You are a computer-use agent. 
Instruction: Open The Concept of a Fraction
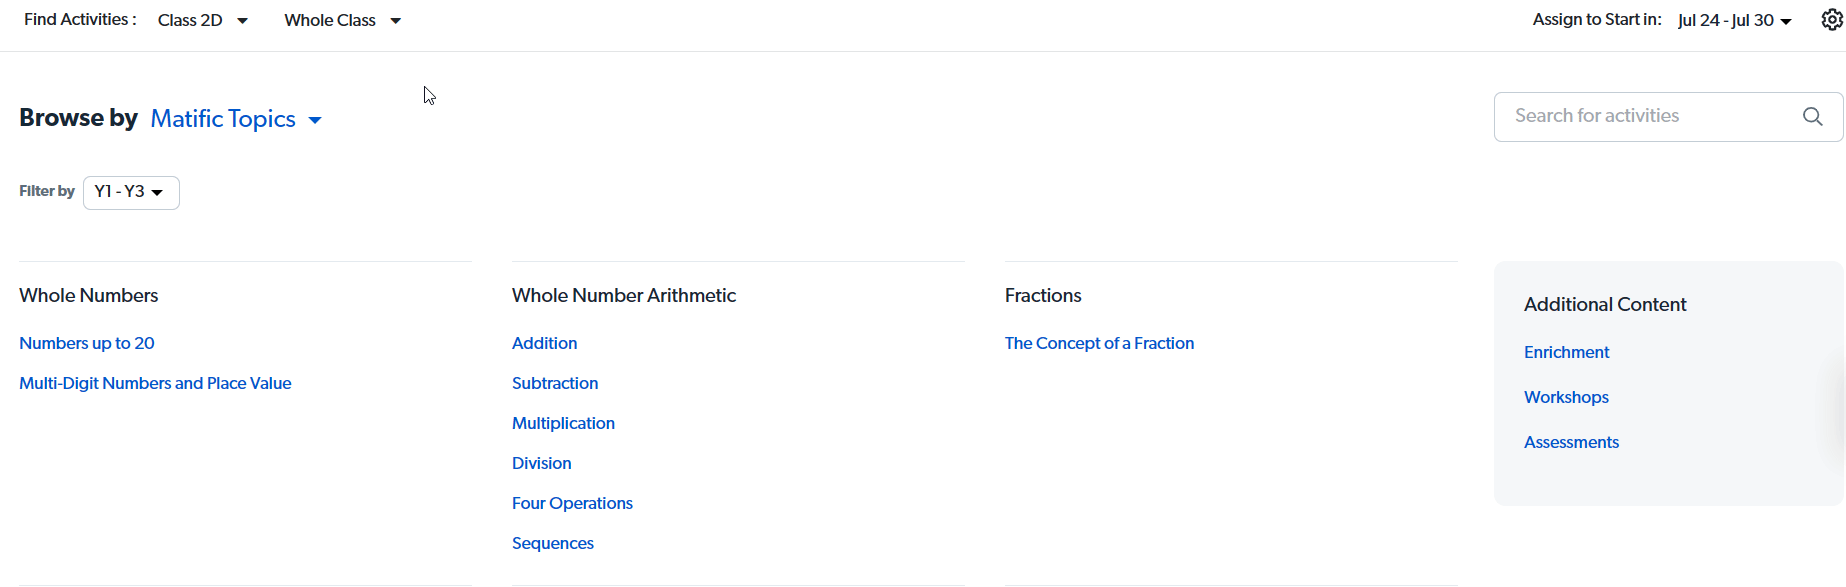(x=1099, y=343)
